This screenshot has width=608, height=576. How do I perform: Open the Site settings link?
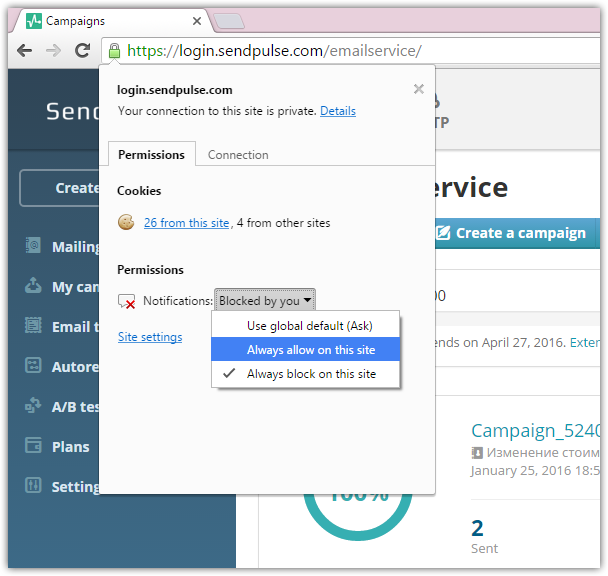150,337
